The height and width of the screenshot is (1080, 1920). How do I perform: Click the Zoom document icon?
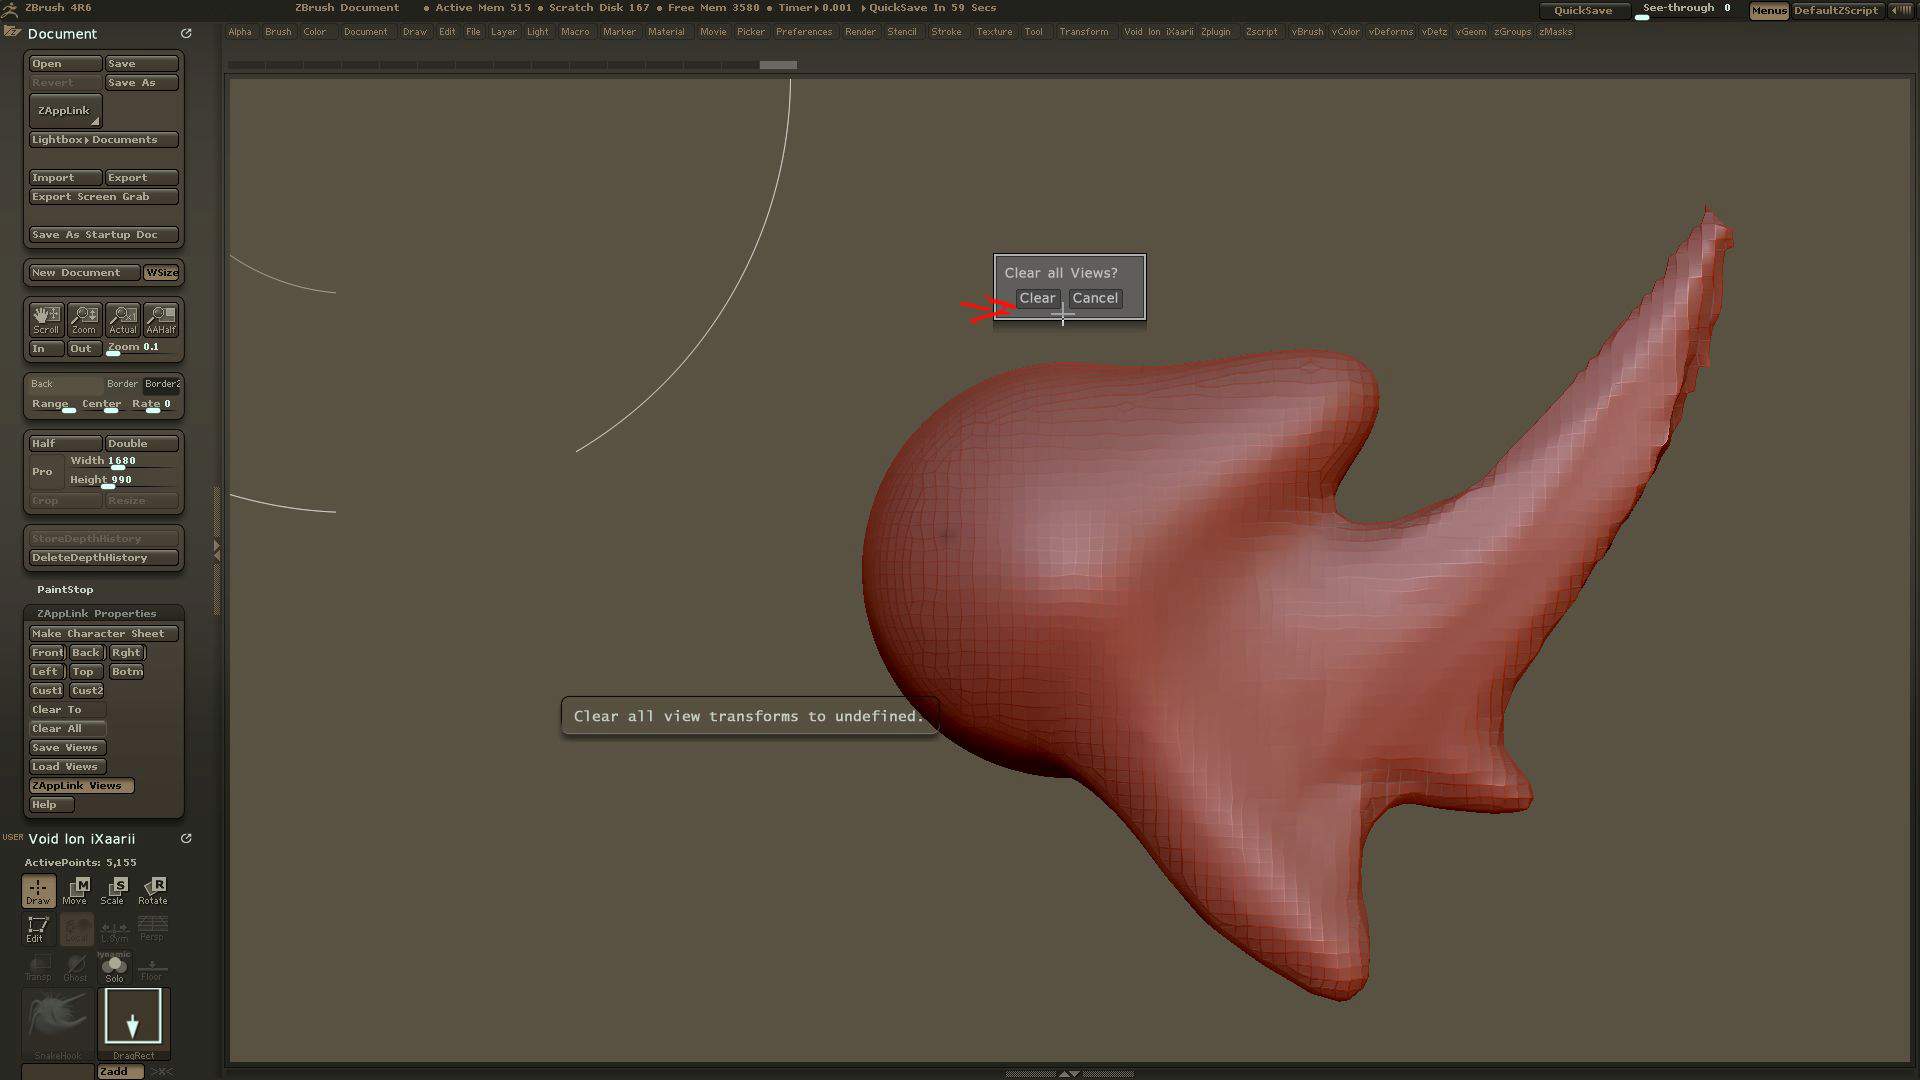84,320
